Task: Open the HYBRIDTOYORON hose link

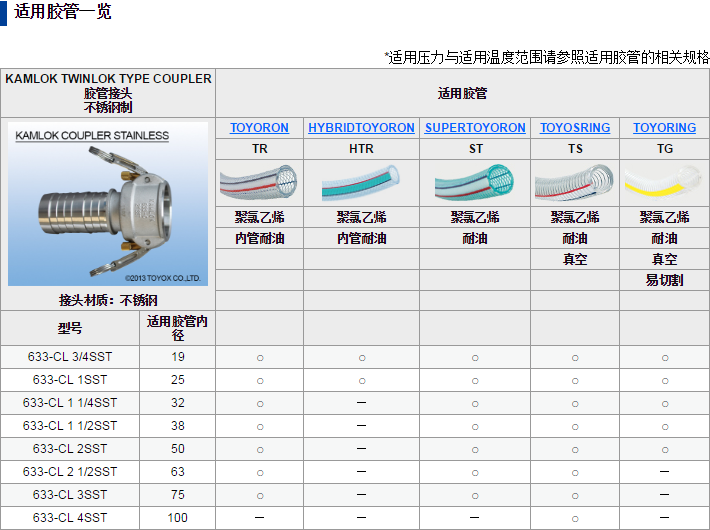Action: click(361, 128)
